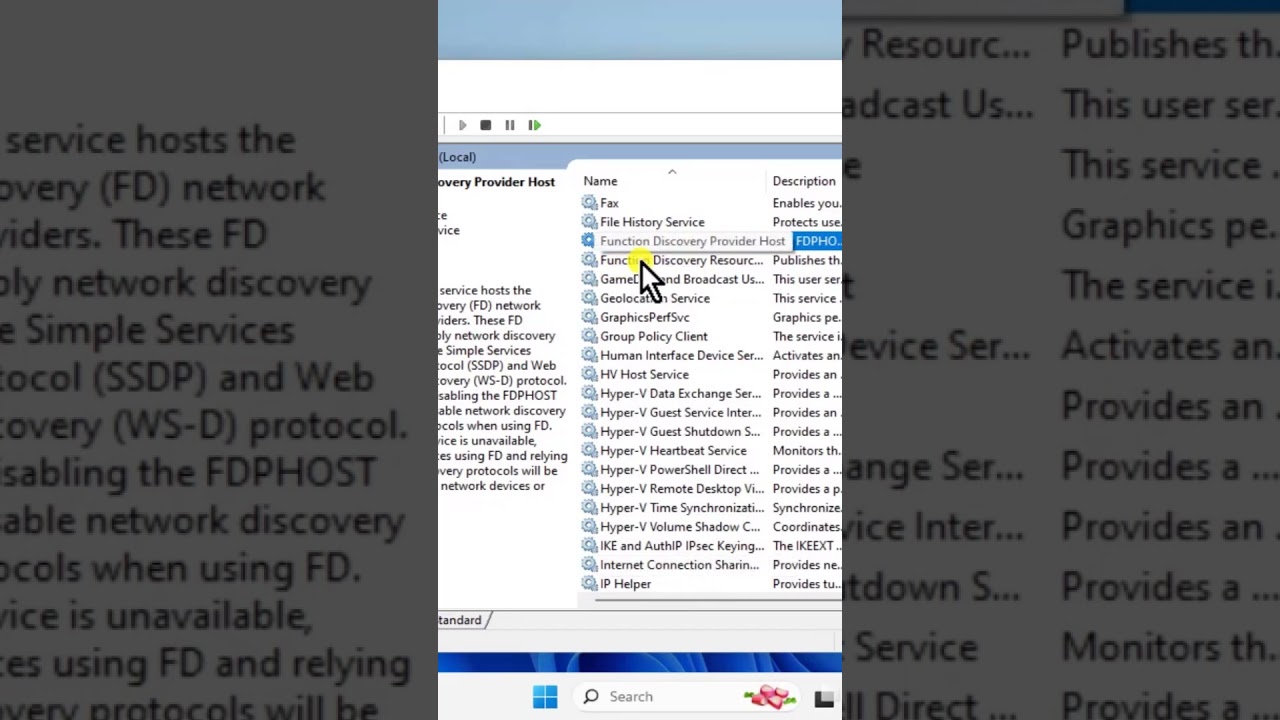The image size is (1280, 720).
Task: Open the Windows Start menu
Action: click(545, 697)
